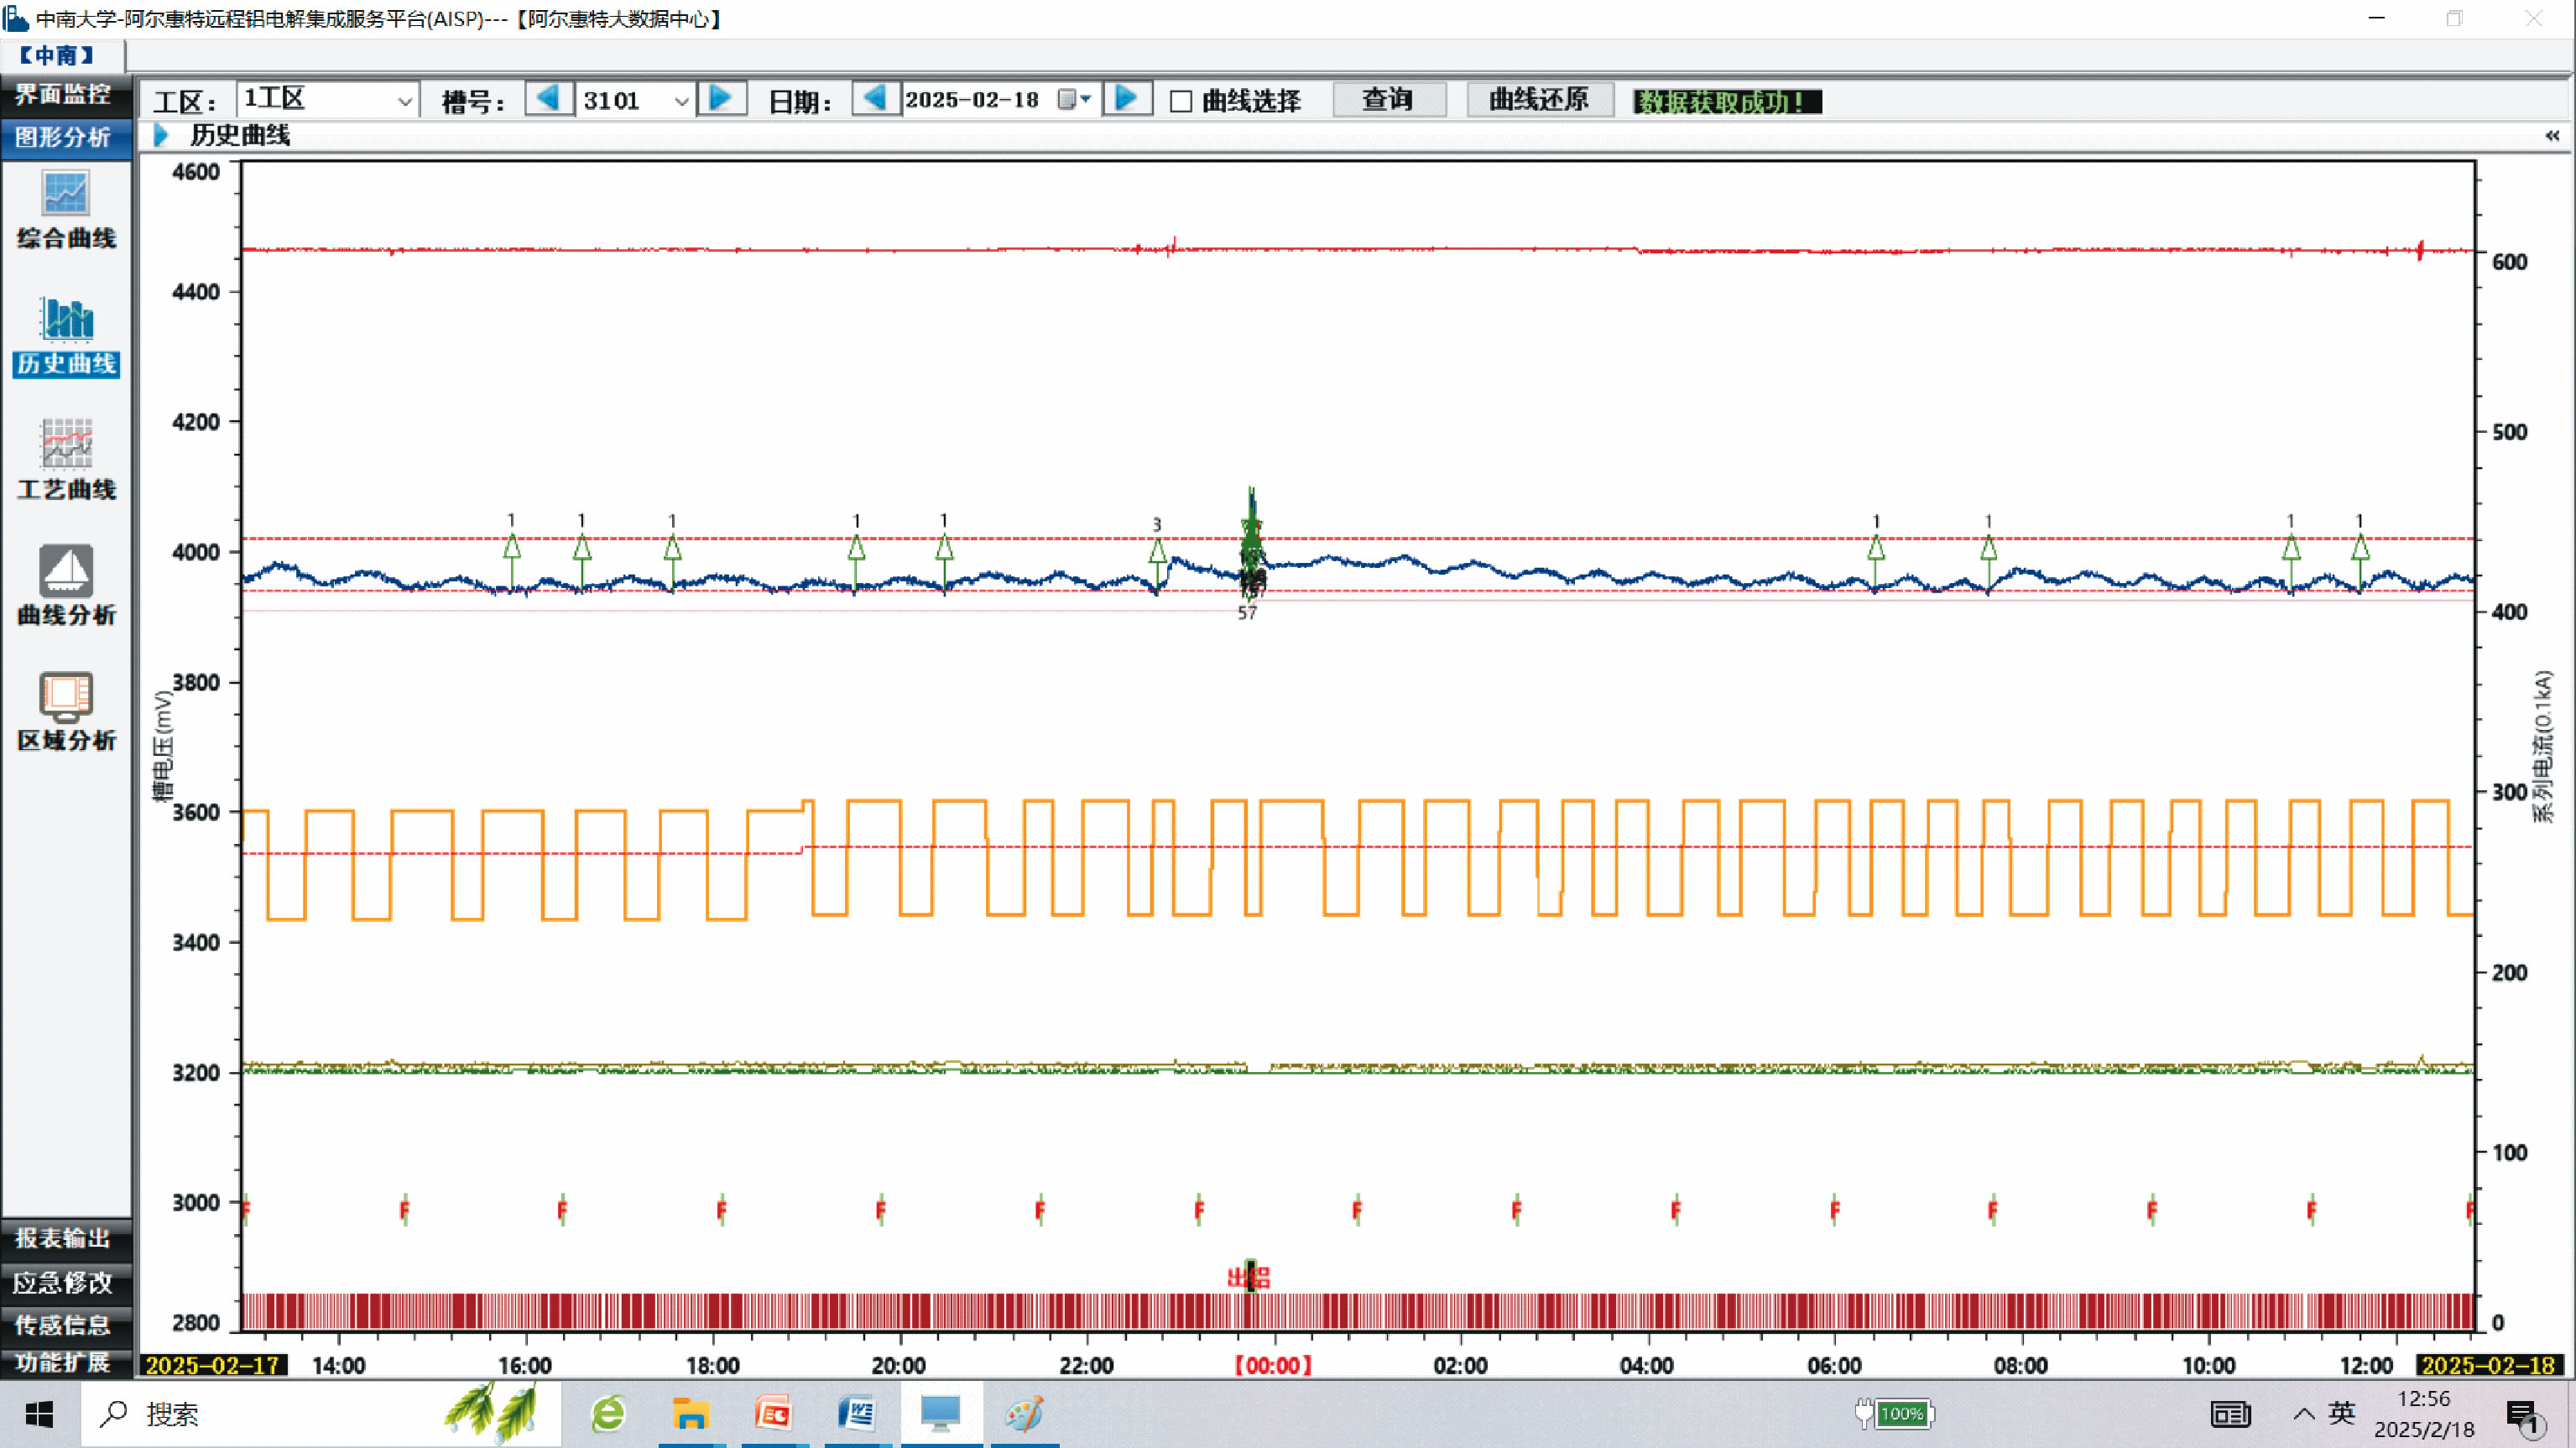Viewport: 2576px width, 1448px height.
Task: Click the Windows search box 搜索
Action: [x=320, y=1414]
